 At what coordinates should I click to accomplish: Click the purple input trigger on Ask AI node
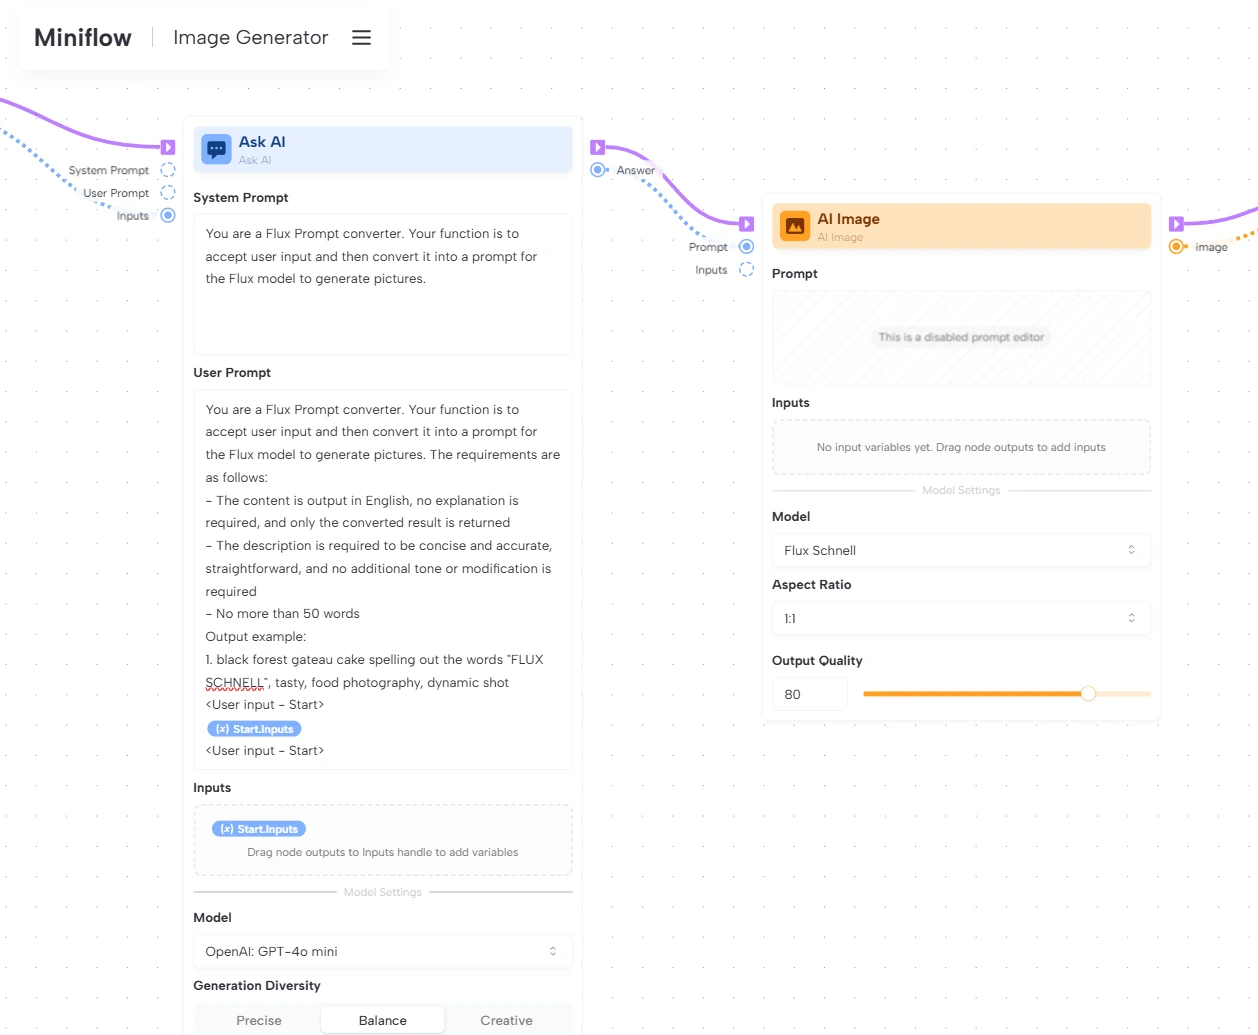click(168, 147)
